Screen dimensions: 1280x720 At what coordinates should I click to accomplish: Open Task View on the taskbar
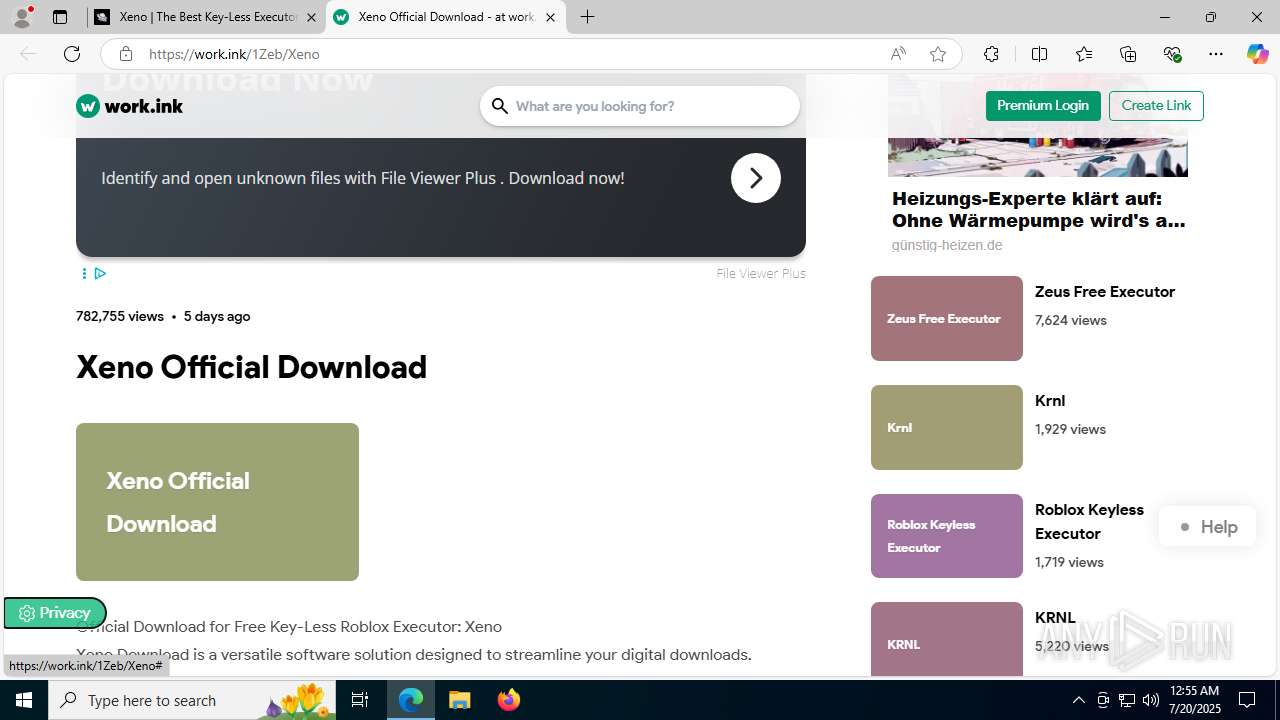(360, 700)
